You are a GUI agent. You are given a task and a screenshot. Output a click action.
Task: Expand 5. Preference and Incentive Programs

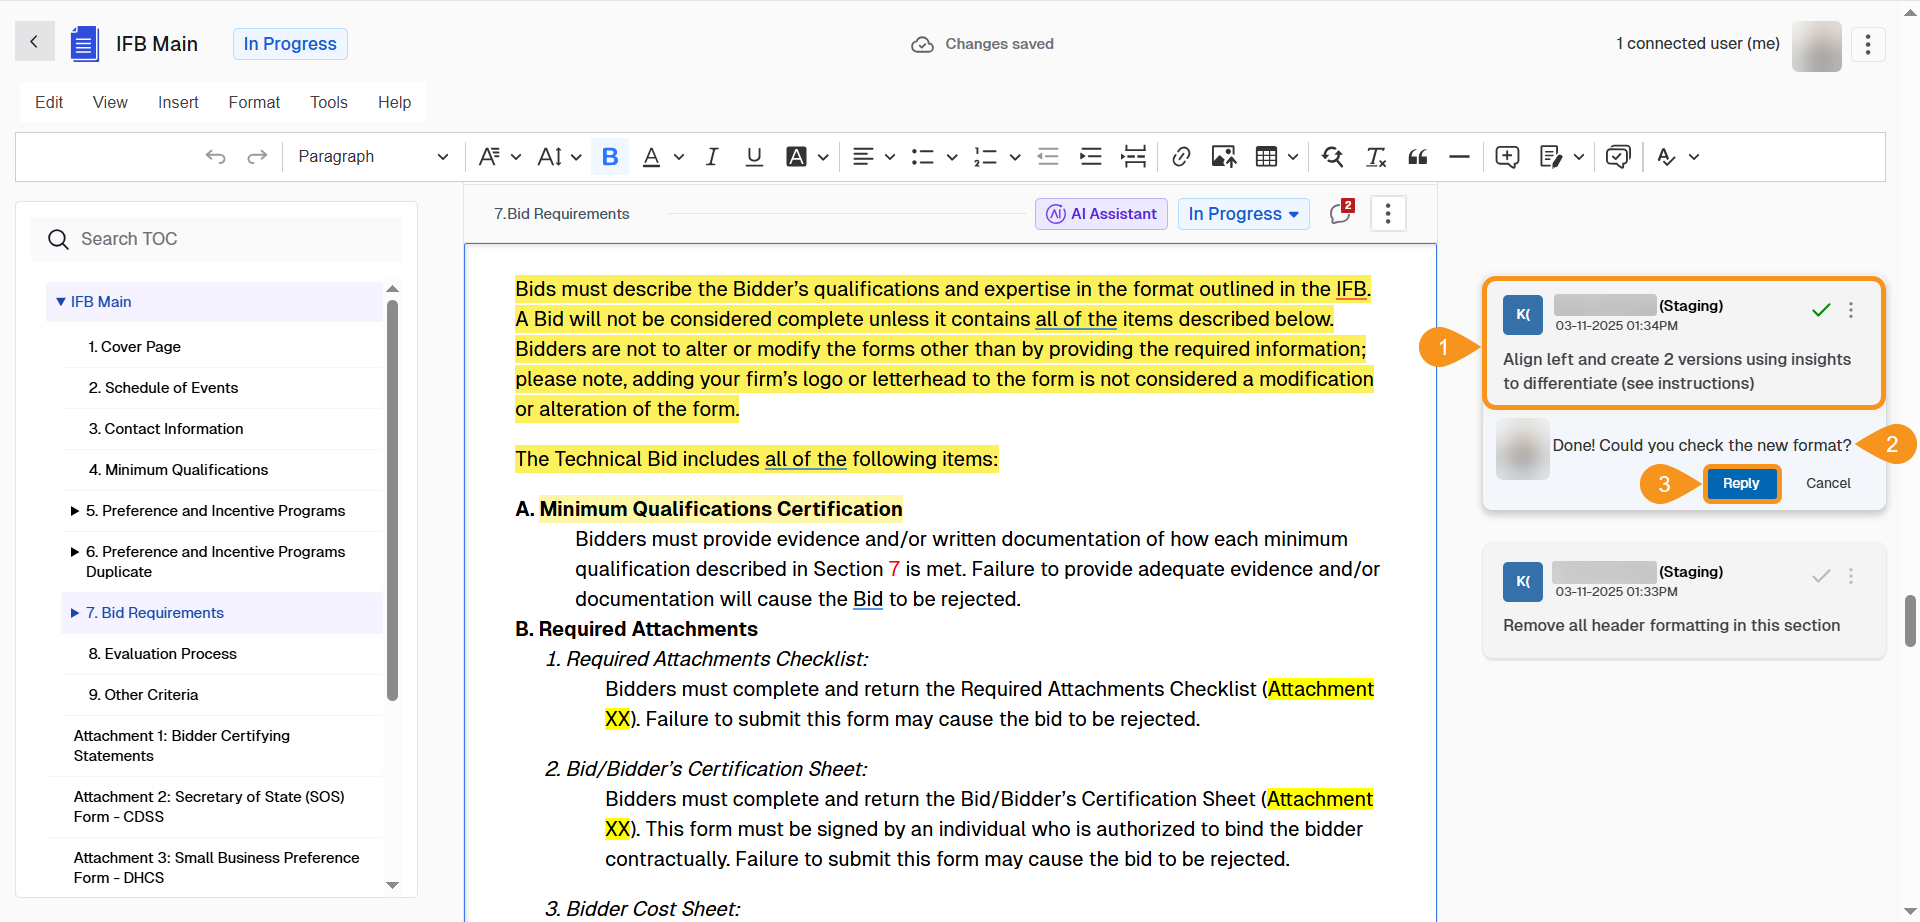tap(75, 511)
